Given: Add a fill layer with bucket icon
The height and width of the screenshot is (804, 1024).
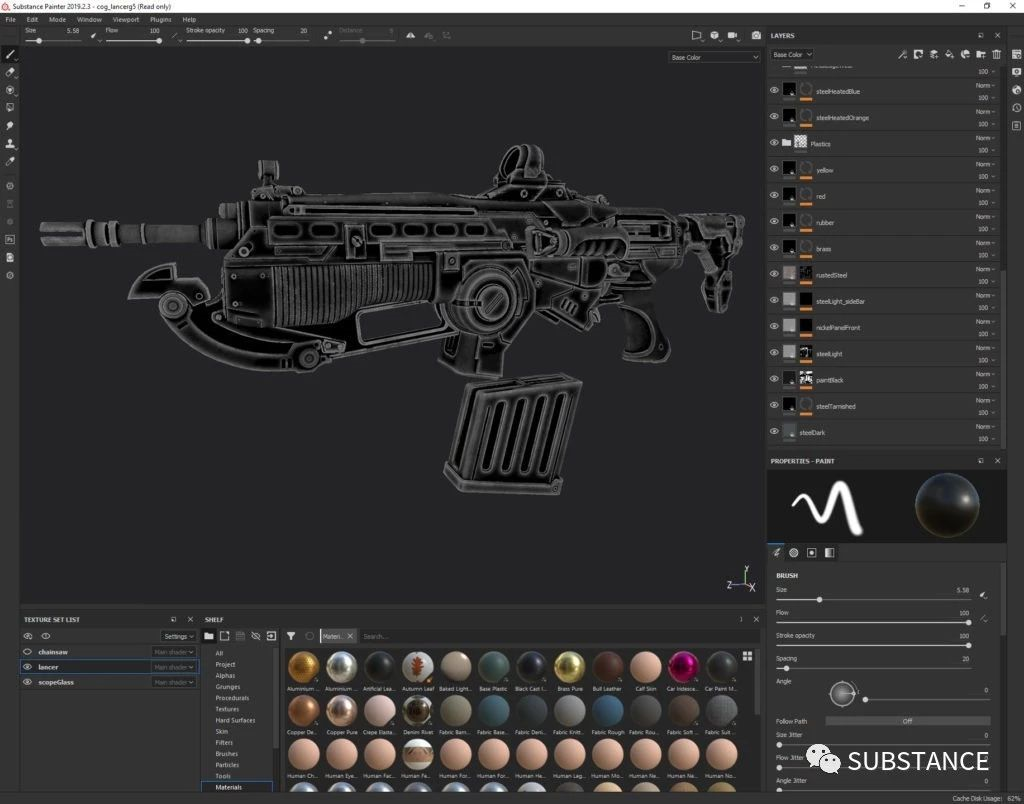Looking at the screenshot, I should pyautogui.click(x=950, y=54).
